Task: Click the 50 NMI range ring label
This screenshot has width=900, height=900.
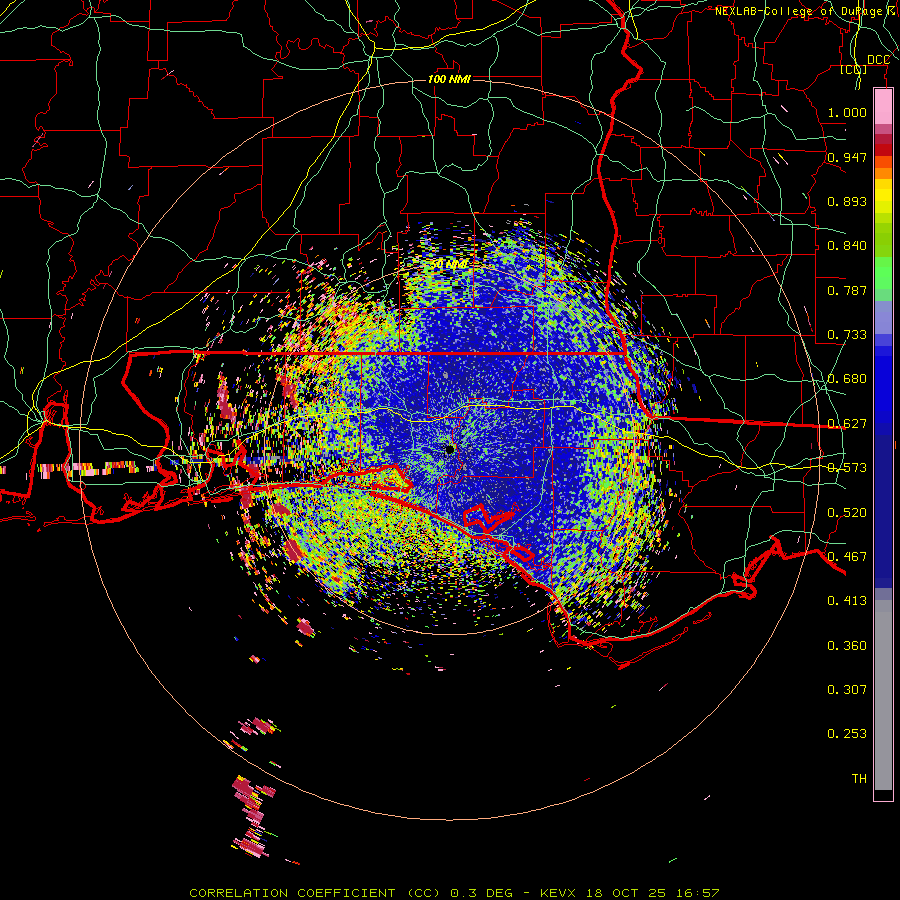Action: [x=449, y=265]
